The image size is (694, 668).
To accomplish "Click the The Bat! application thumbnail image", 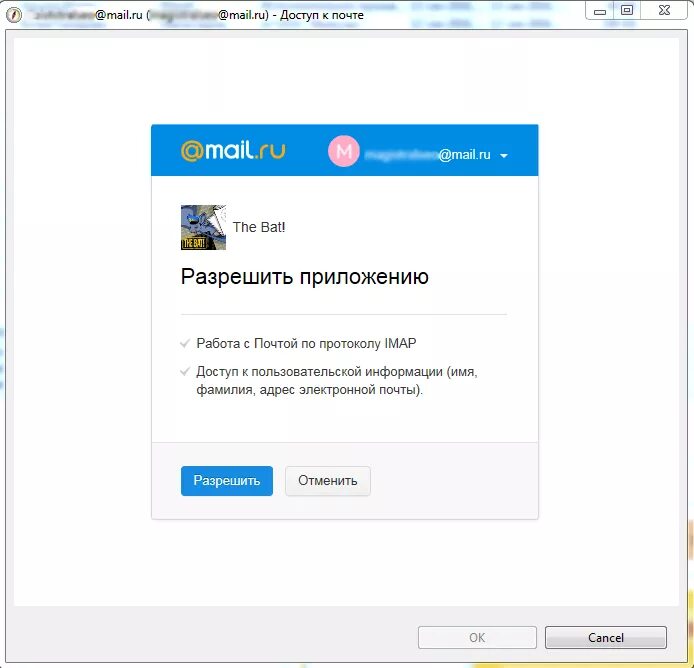I will coord(203,227).
